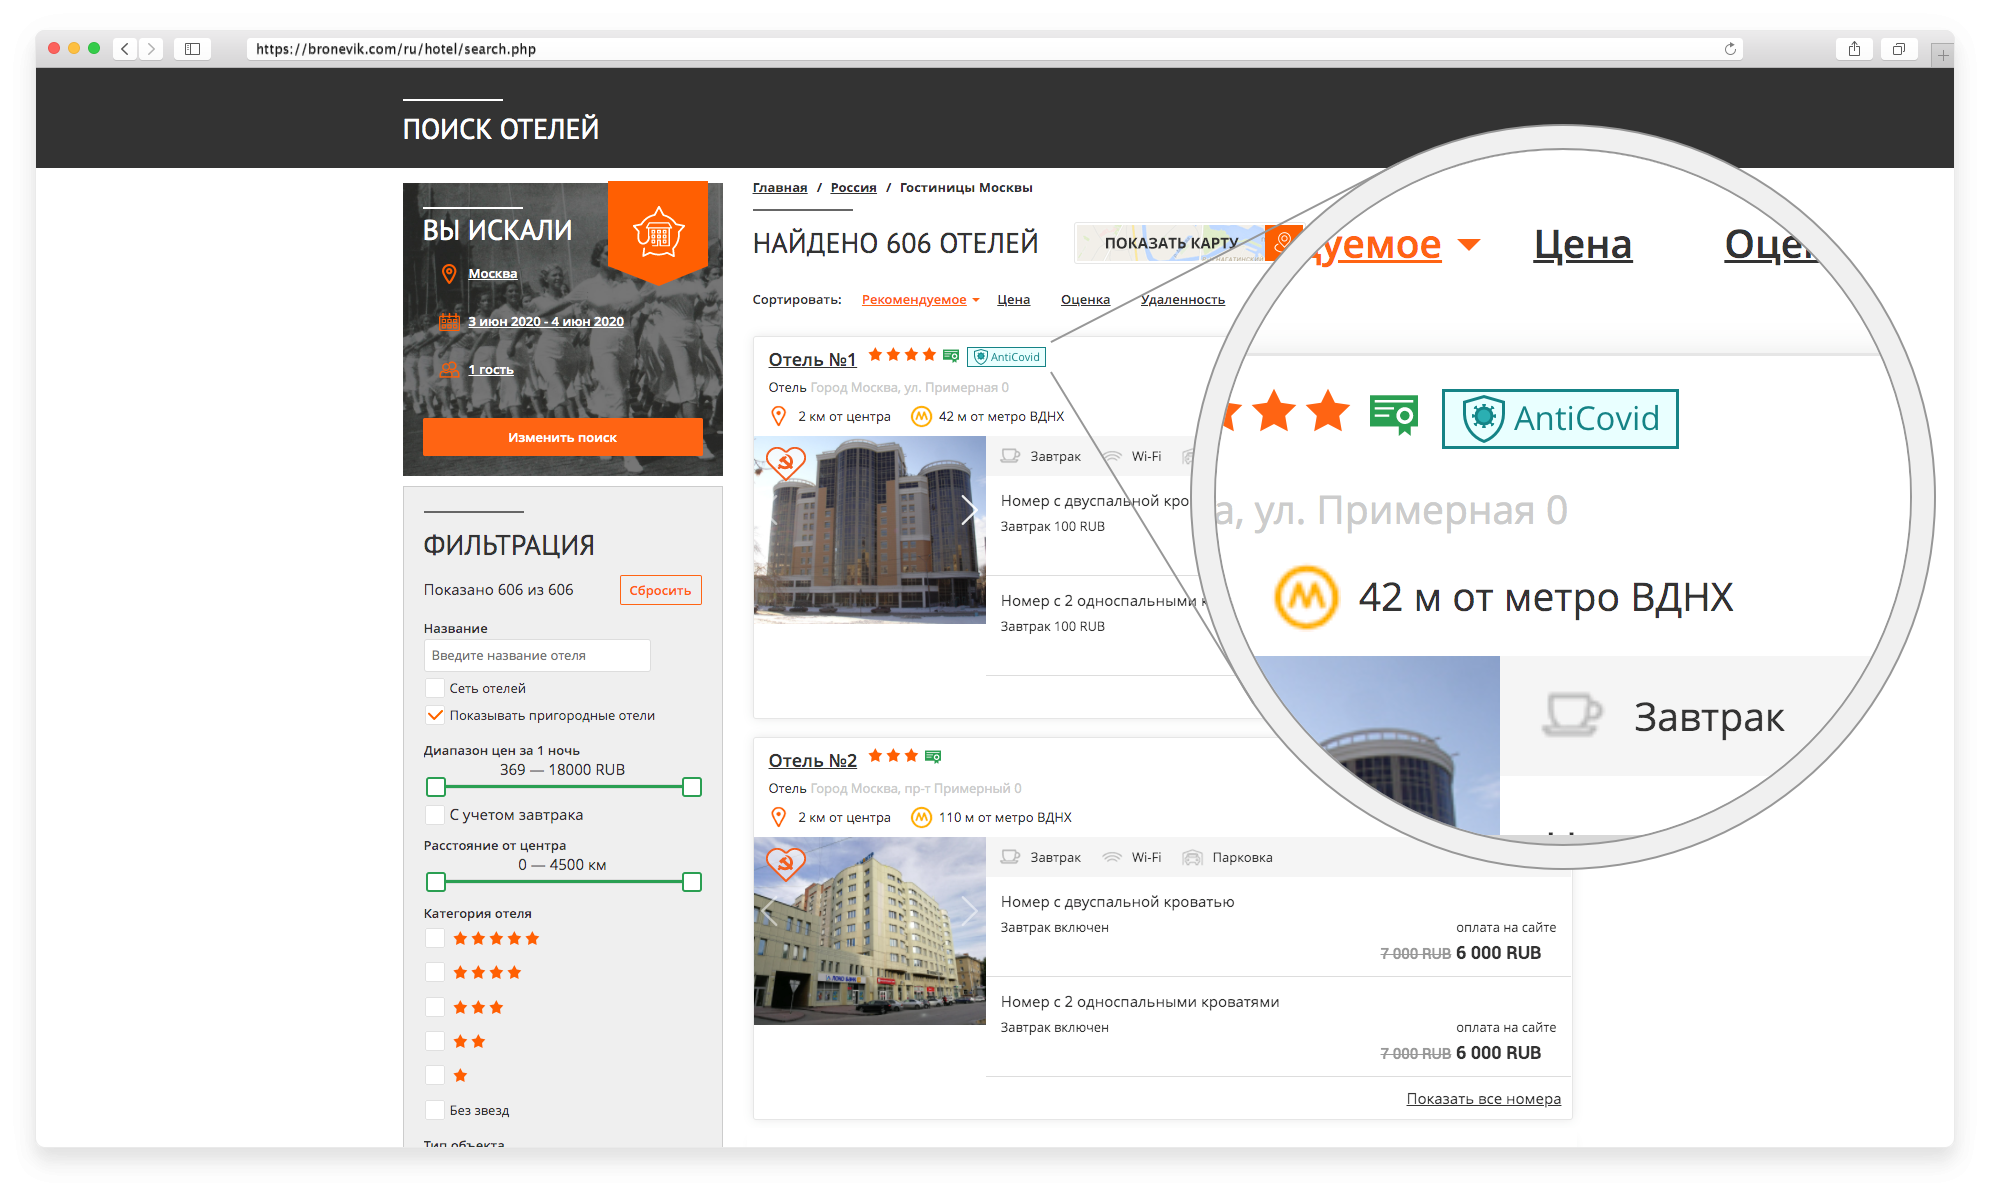Open the Отель №1 link
The image size is (1990, 1189).
812,360
